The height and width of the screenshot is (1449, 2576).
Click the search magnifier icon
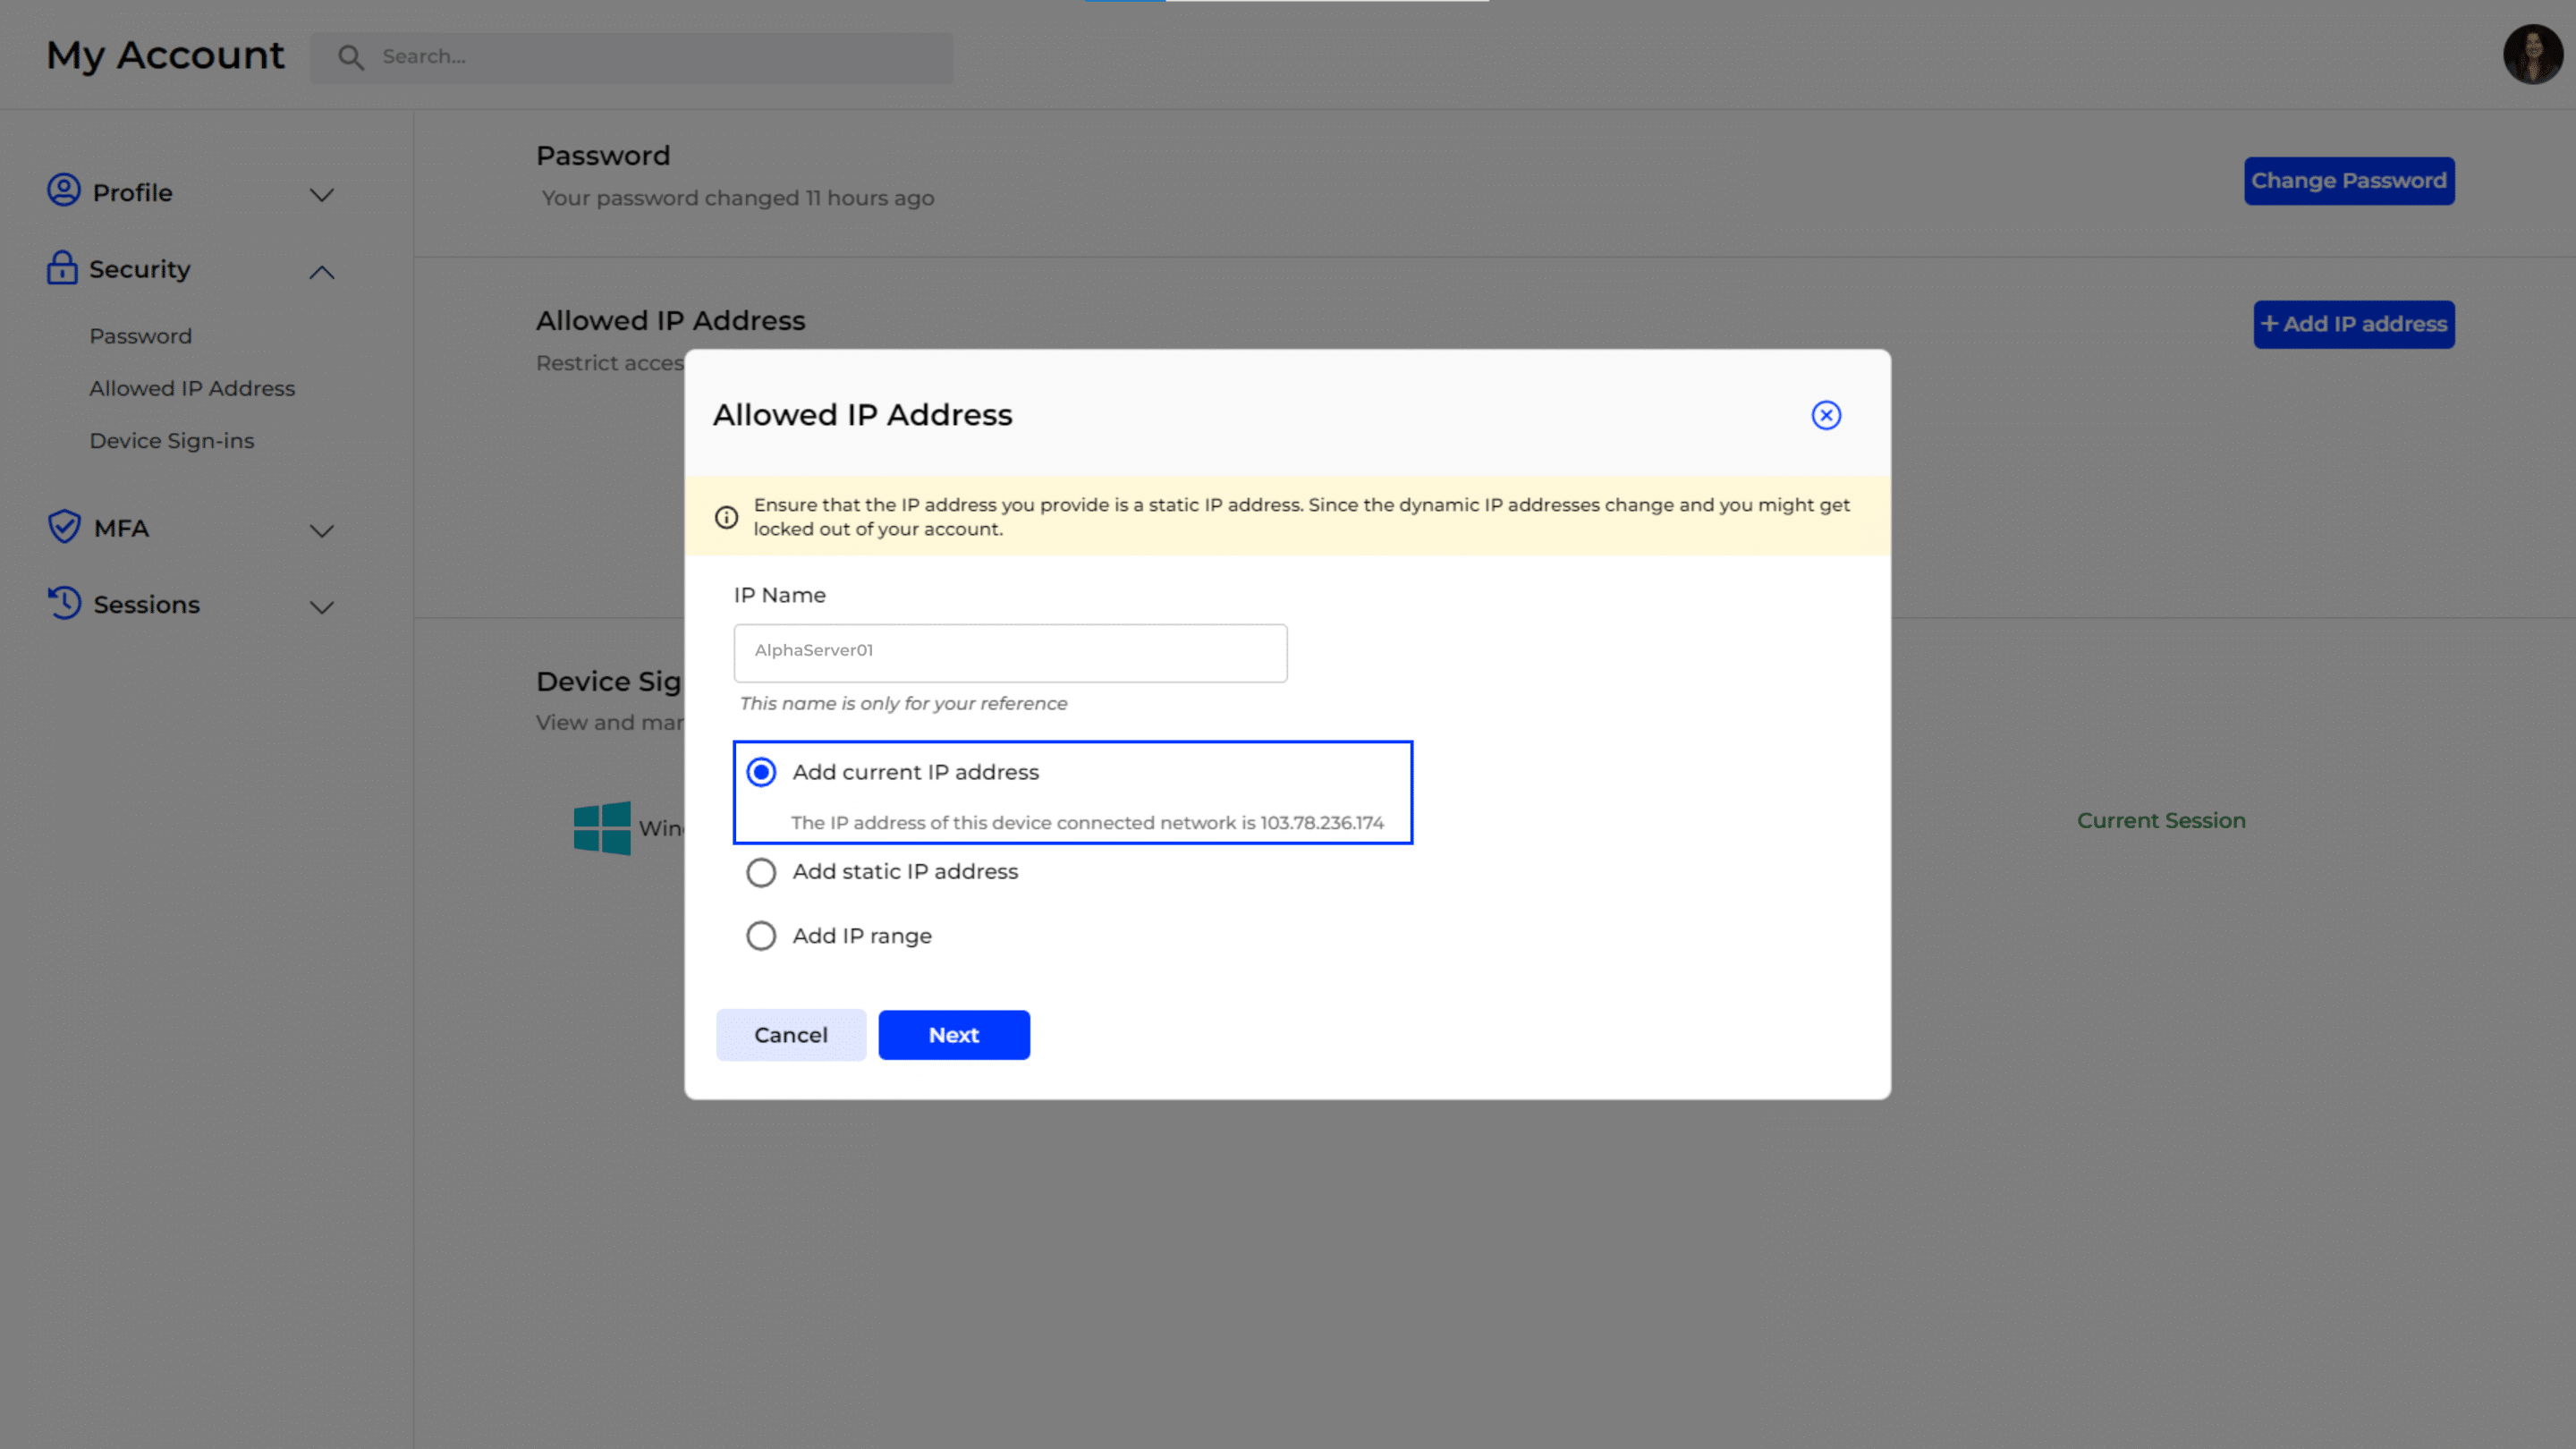point(350,57)
